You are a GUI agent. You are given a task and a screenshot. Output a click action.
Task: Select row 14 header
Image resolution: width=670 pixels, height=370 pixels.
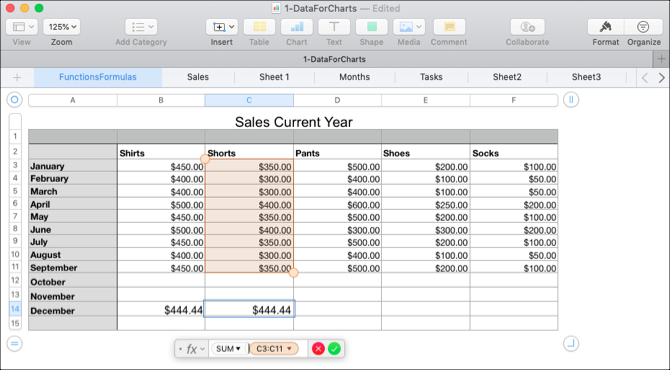tap(15, 309)
